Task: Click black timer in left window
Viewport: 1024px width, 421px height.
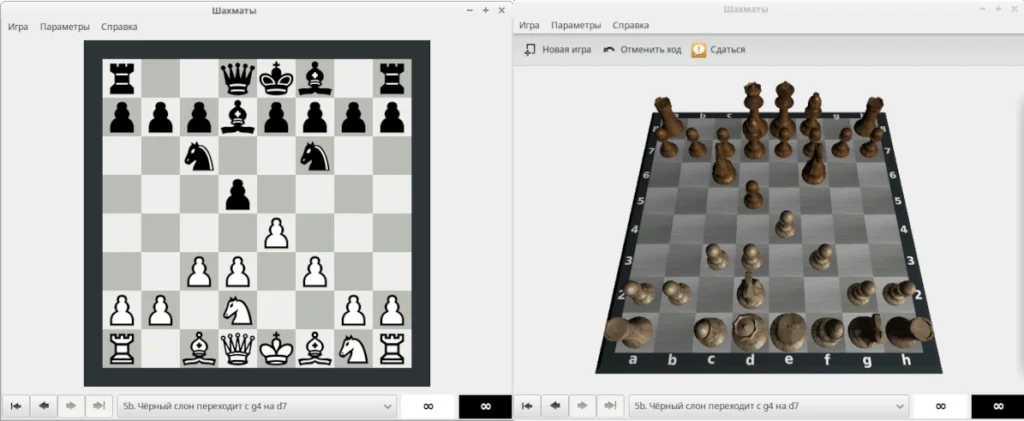Action: tap(485, 406)
